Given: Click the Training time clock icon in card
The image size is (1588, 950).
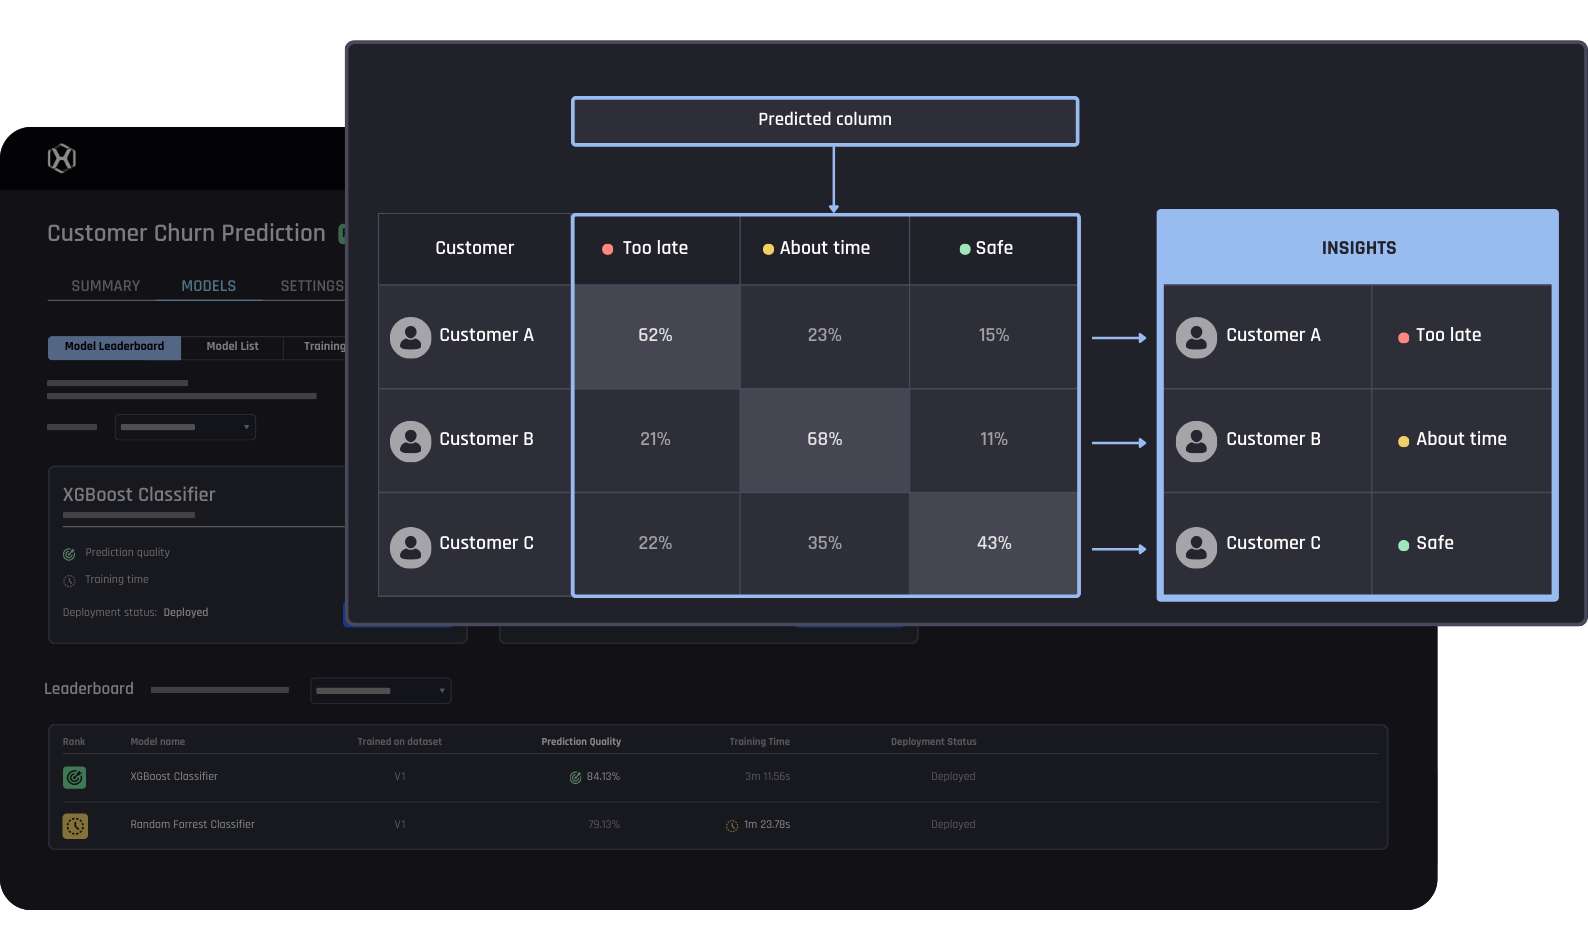Looking at the screenshot, I should (x=69, y=581).
